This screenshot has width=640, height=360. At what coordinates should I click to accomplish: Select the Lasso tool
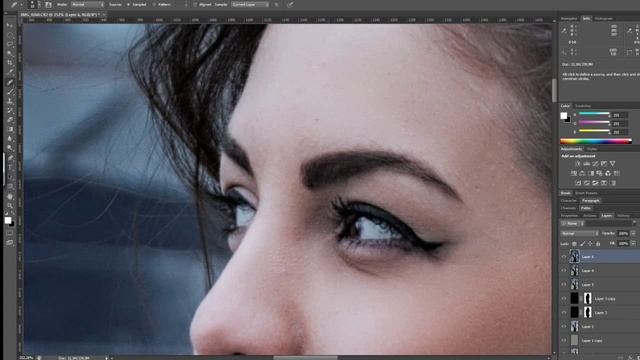pos(10,44)
